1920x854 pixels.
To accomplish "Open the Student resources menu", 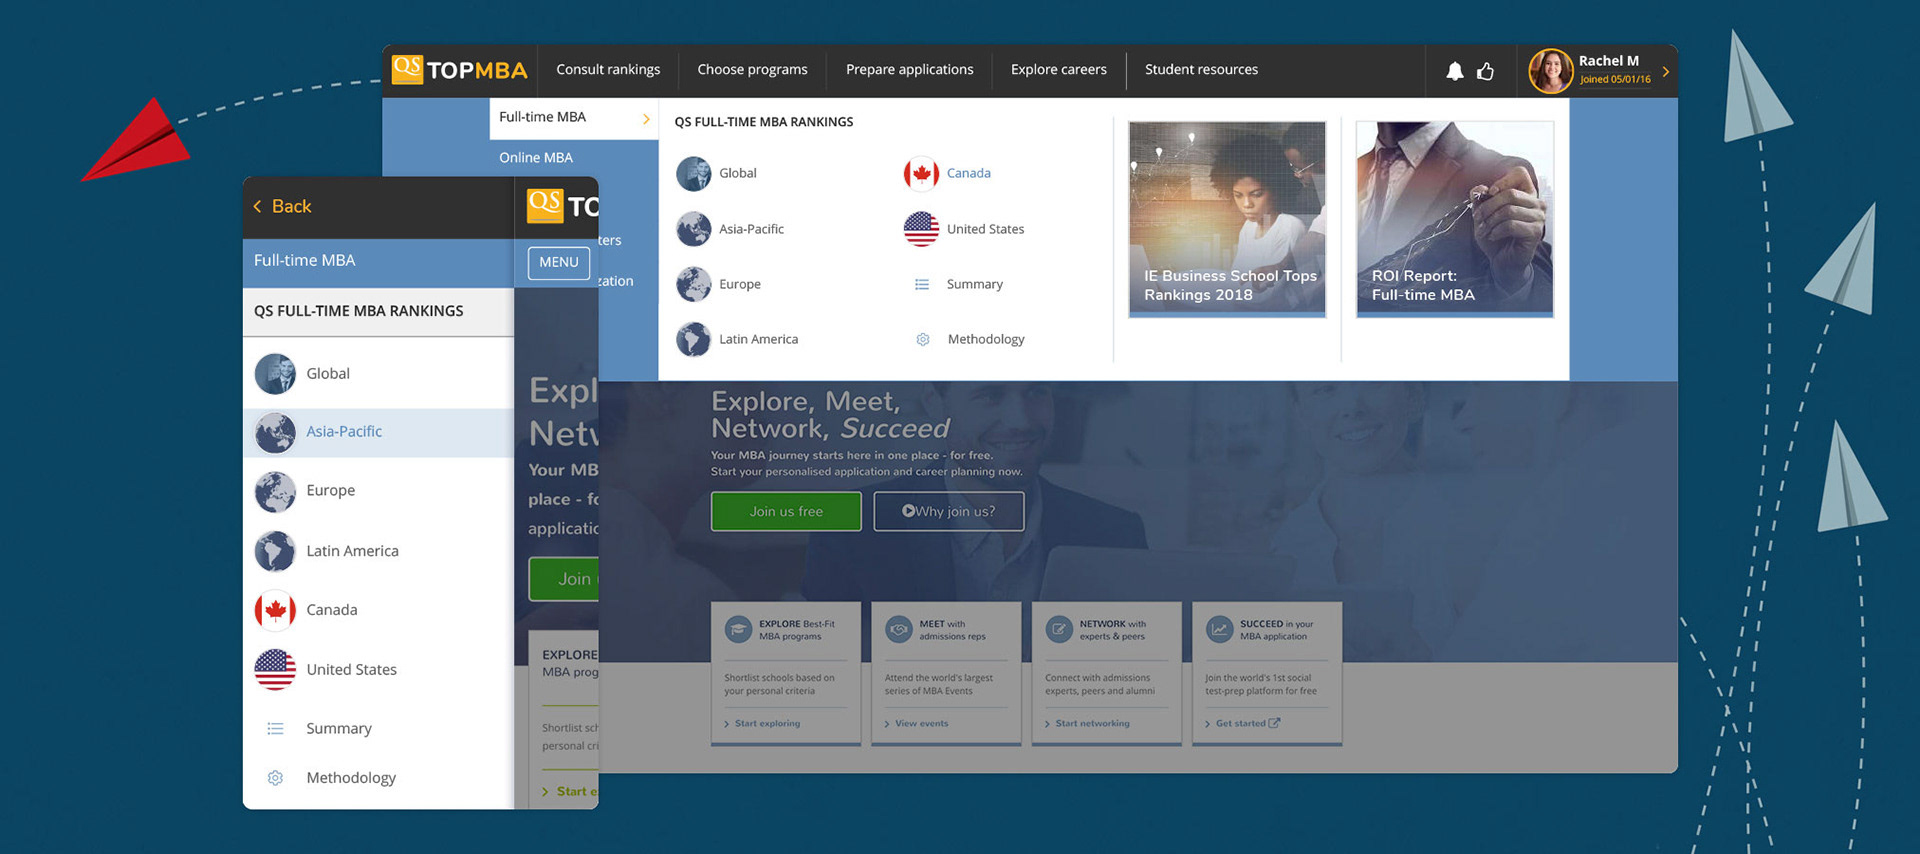I will coord(1201,70).
